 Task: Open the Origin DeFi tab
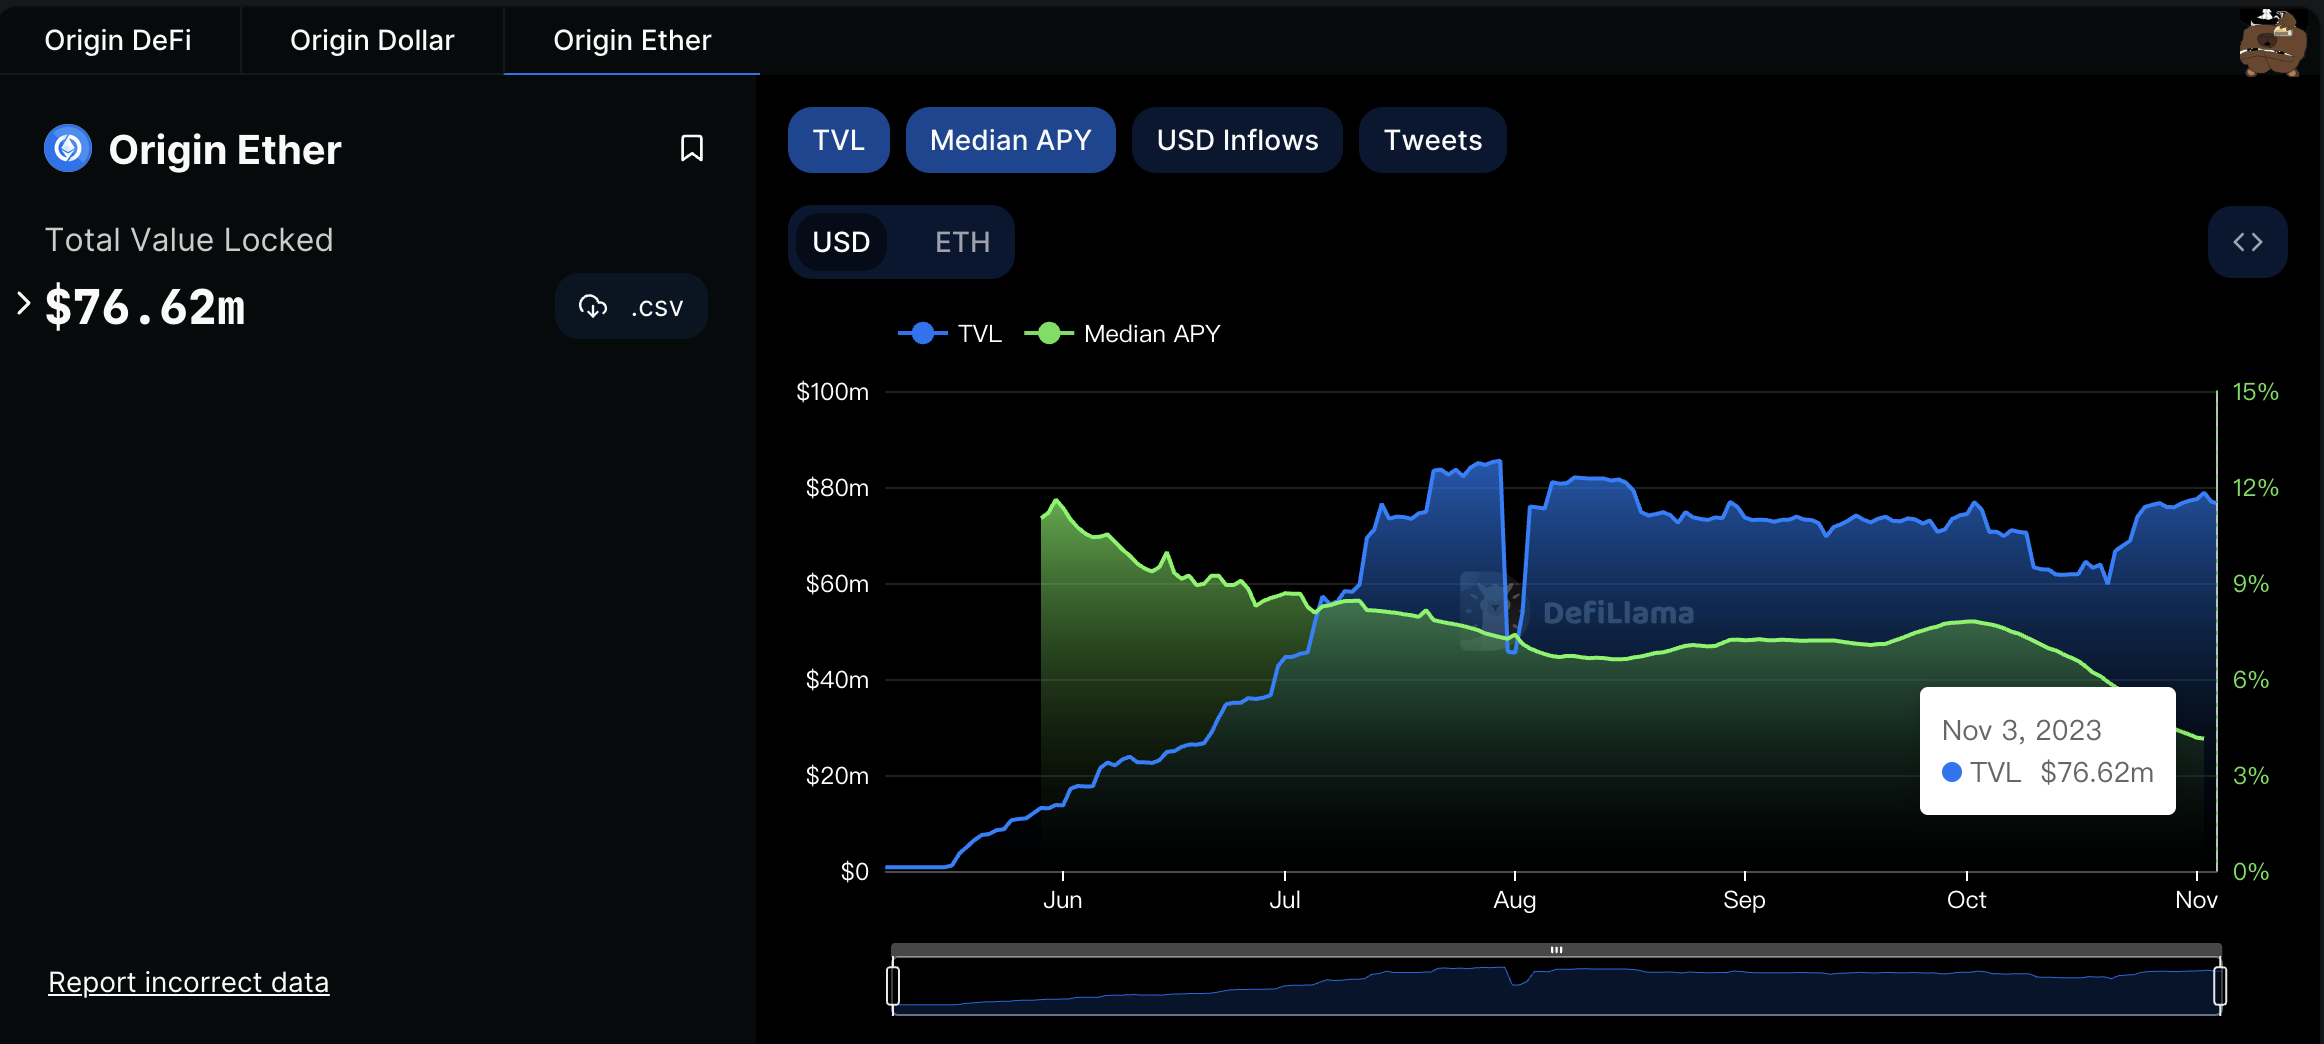117,40
